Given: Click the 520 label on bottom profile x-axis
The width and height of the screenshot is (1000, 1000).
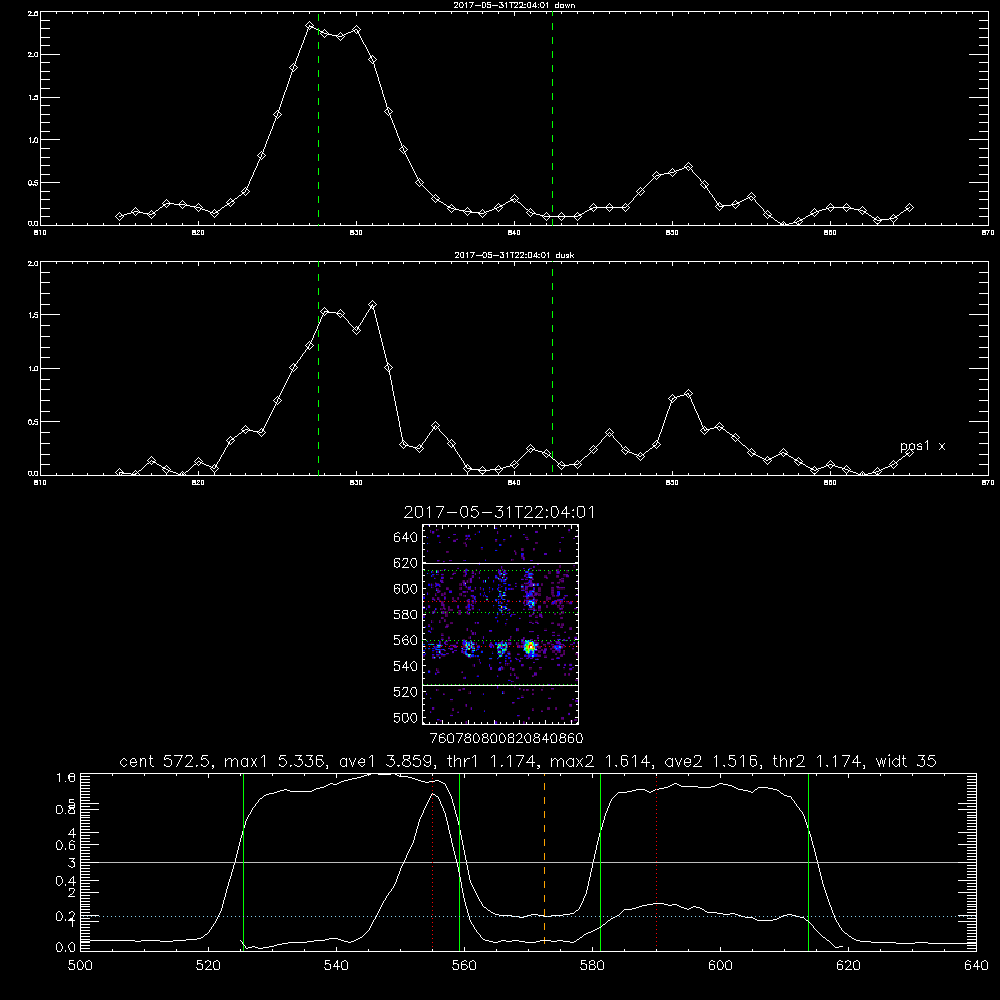Looking at the screenshot, I should click(209, 966).
